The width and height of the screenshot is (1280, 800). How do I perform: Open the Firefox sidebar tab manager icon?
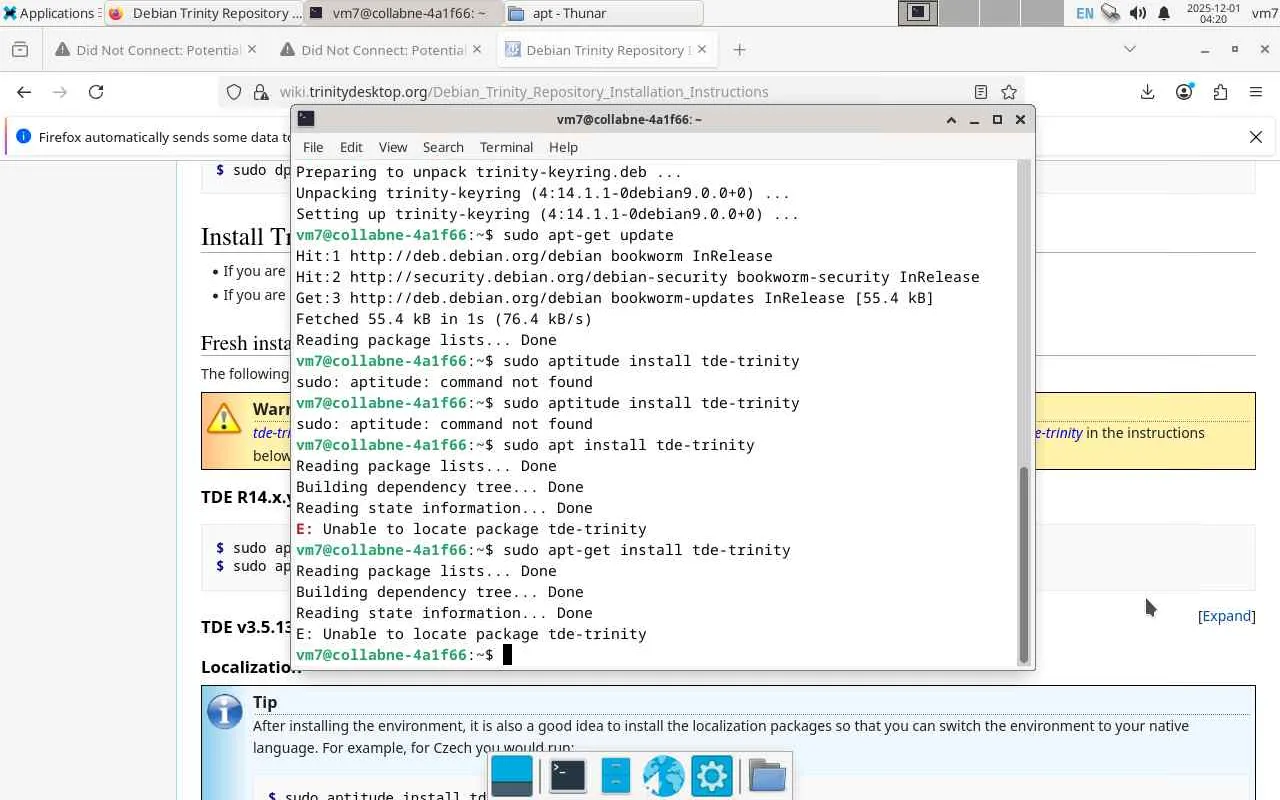[20, 50]
